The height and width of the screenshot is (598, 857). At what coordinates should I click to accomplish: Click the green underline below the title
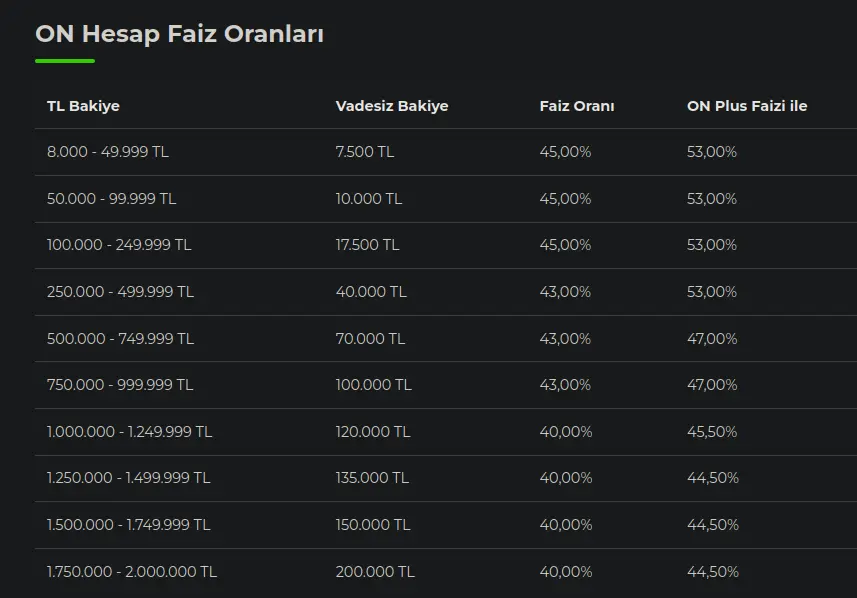[x=65, y=61]
